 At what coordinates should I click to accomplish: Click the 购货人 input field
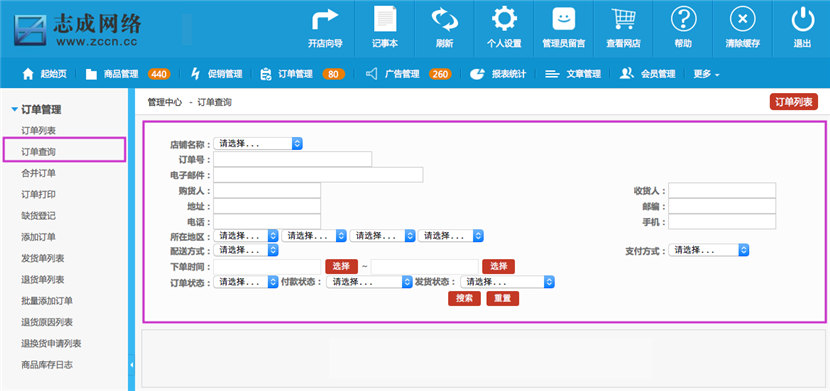267,190
